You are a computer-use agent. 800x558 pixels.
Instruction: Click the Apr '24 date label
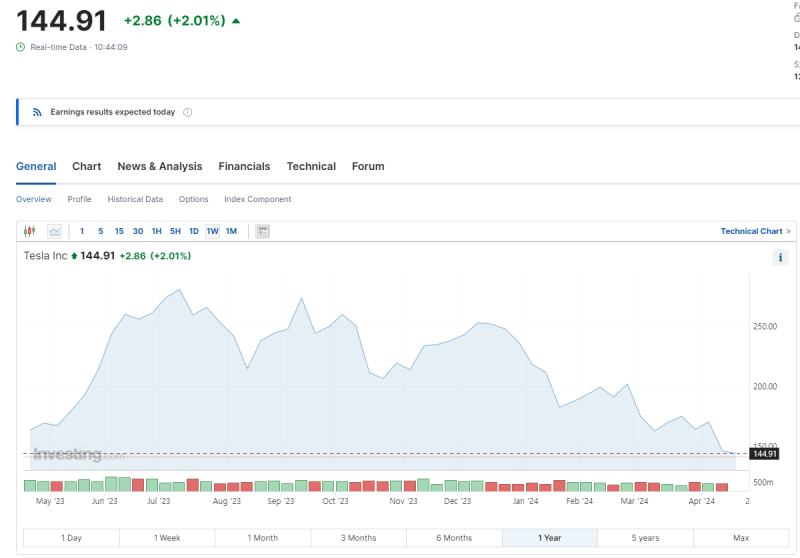[x=702, y=501]
